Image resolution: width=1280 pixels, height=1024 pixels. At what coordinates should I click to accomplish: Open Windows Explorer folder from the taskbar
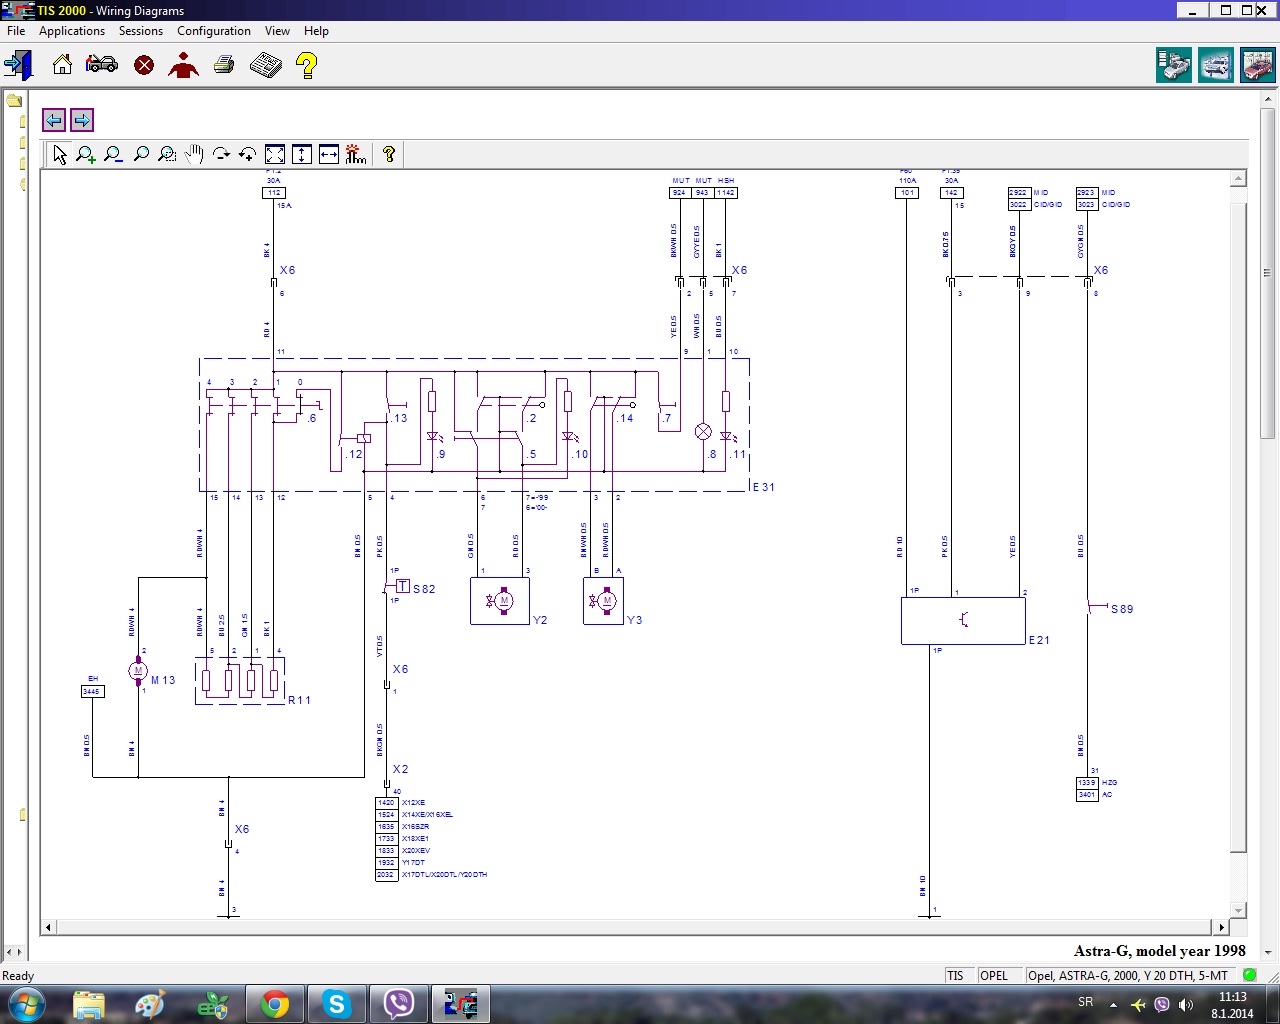point(88,1004)
